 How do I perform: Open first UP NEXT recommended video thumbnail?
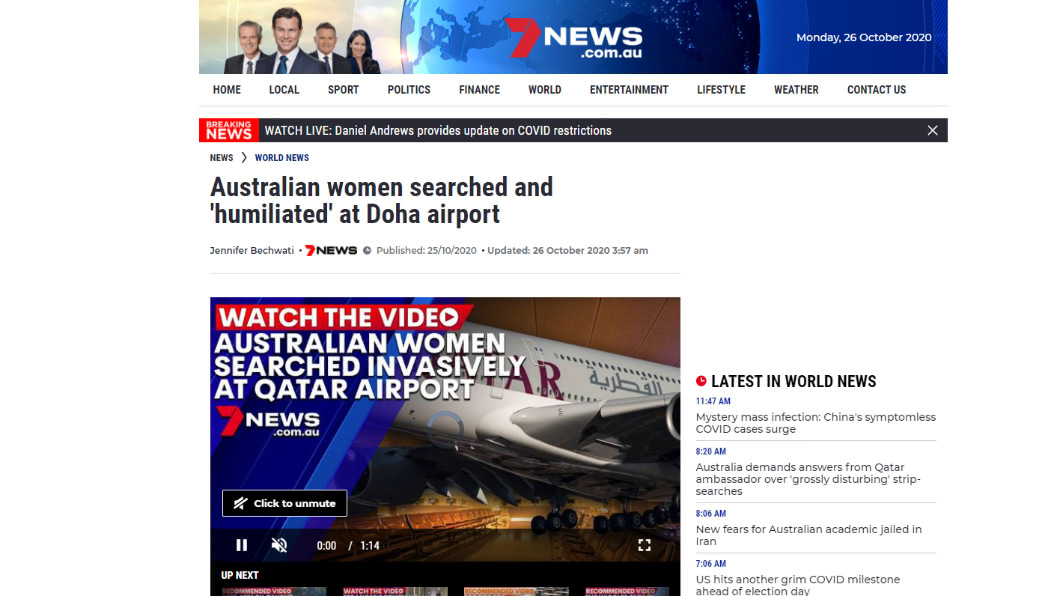coord(274,591)
